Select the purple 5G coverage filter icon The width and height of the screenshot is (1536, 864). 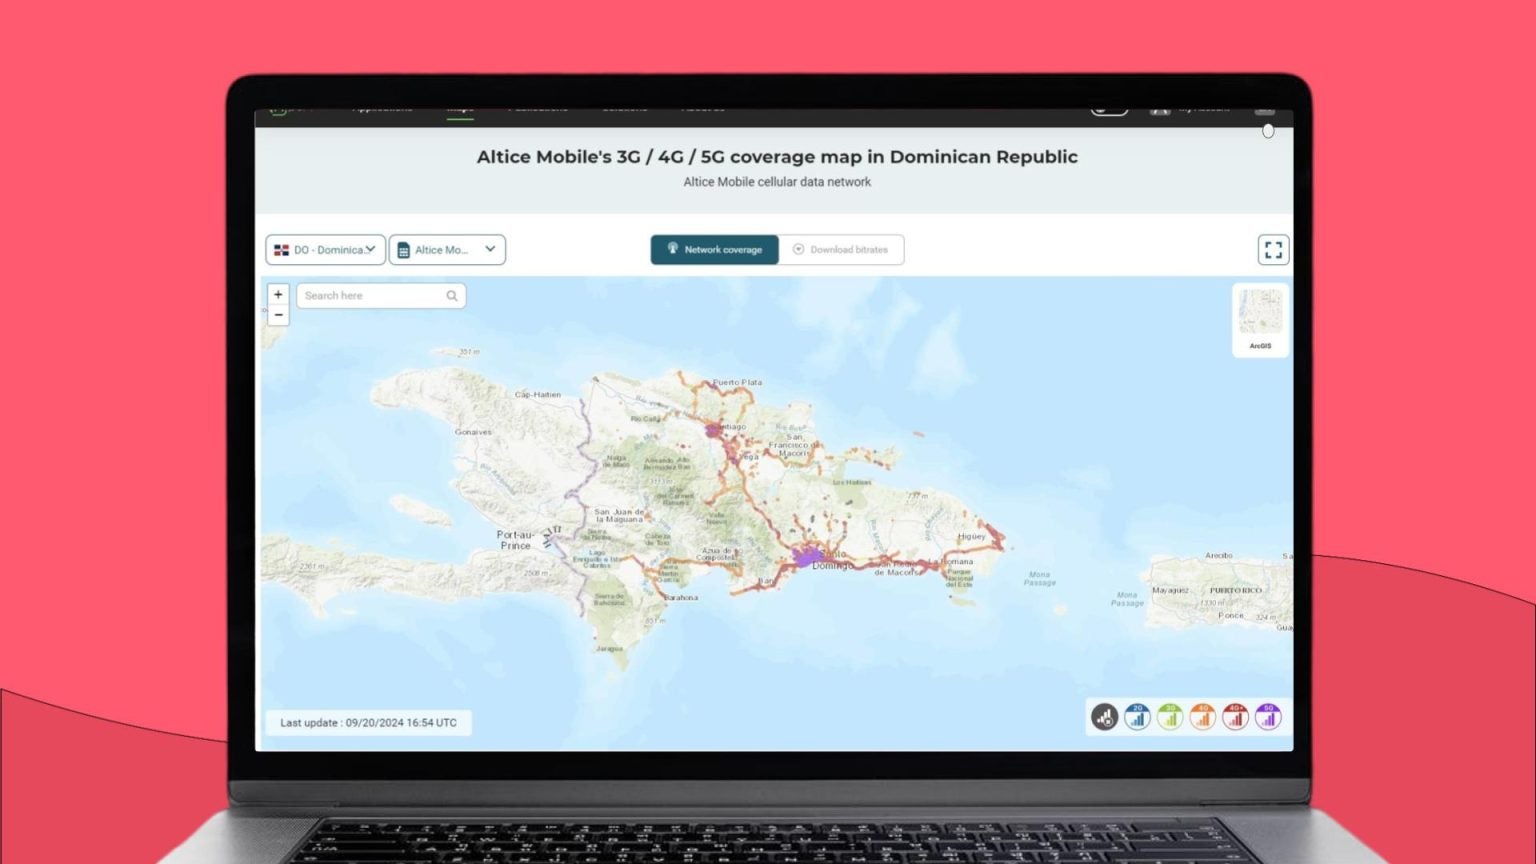(x=1267, y=717)
